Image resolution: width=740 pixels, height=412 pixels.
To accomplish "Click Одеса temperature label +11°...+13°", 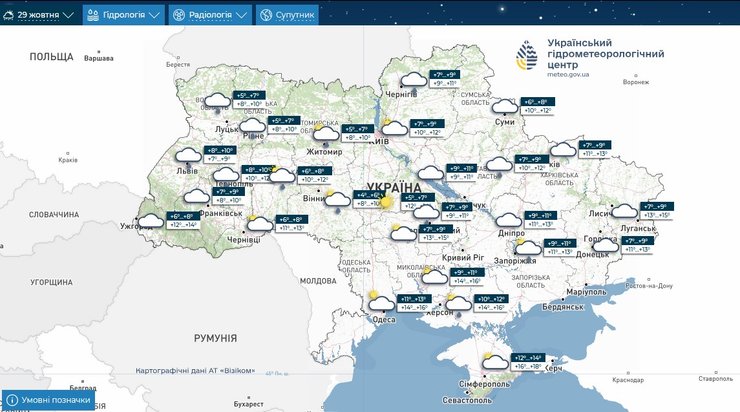I will tap(414, 299).
